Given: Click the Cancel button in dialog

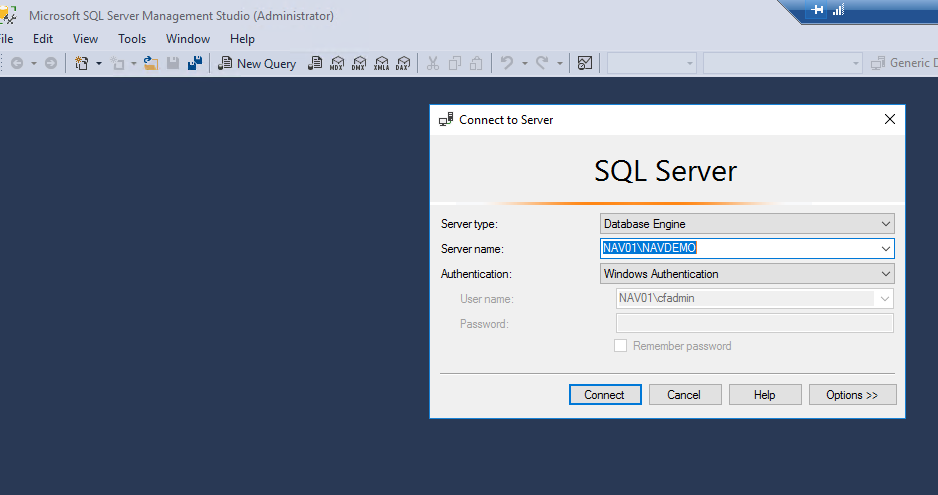Looking at the screenshot, I should [685, 395].
